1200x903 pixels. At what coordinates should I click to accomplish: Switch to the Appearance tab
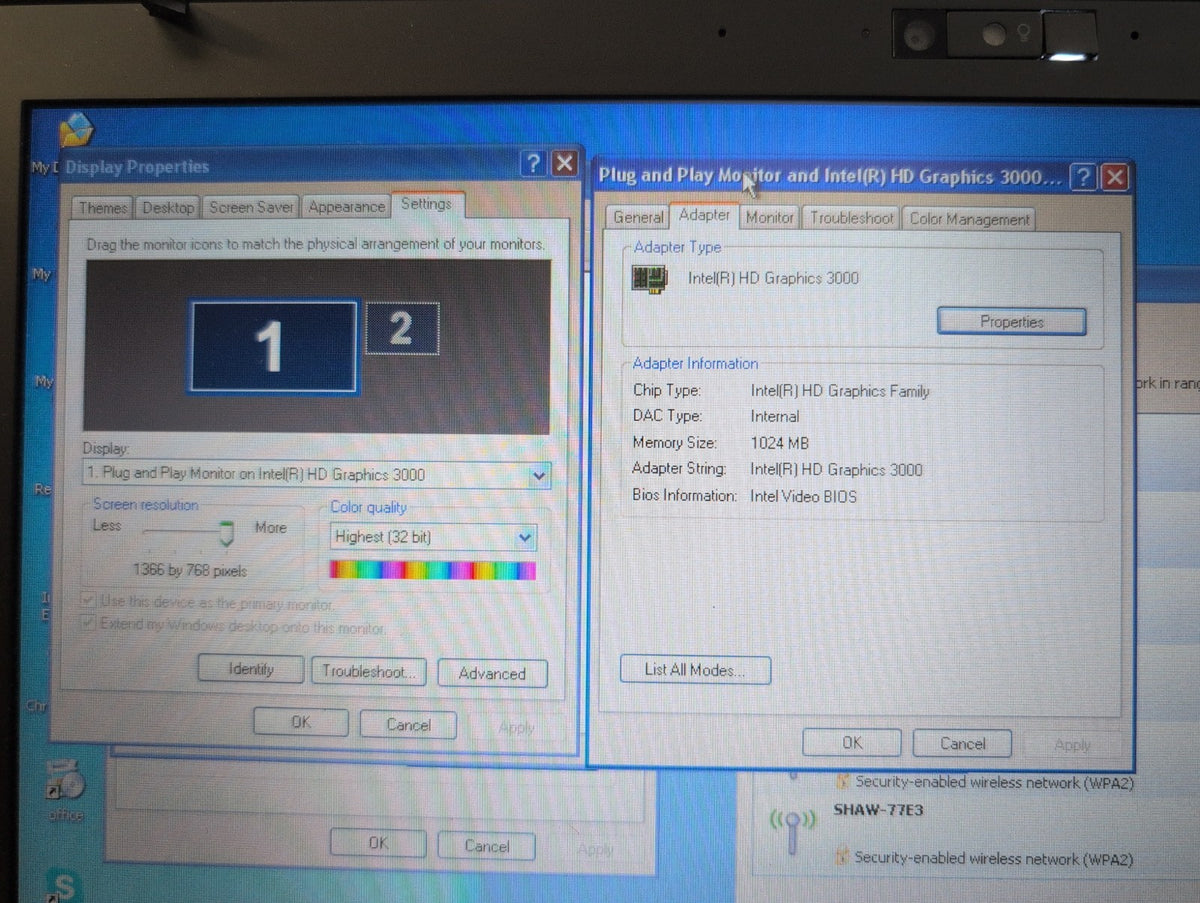[x=346, y=206]
